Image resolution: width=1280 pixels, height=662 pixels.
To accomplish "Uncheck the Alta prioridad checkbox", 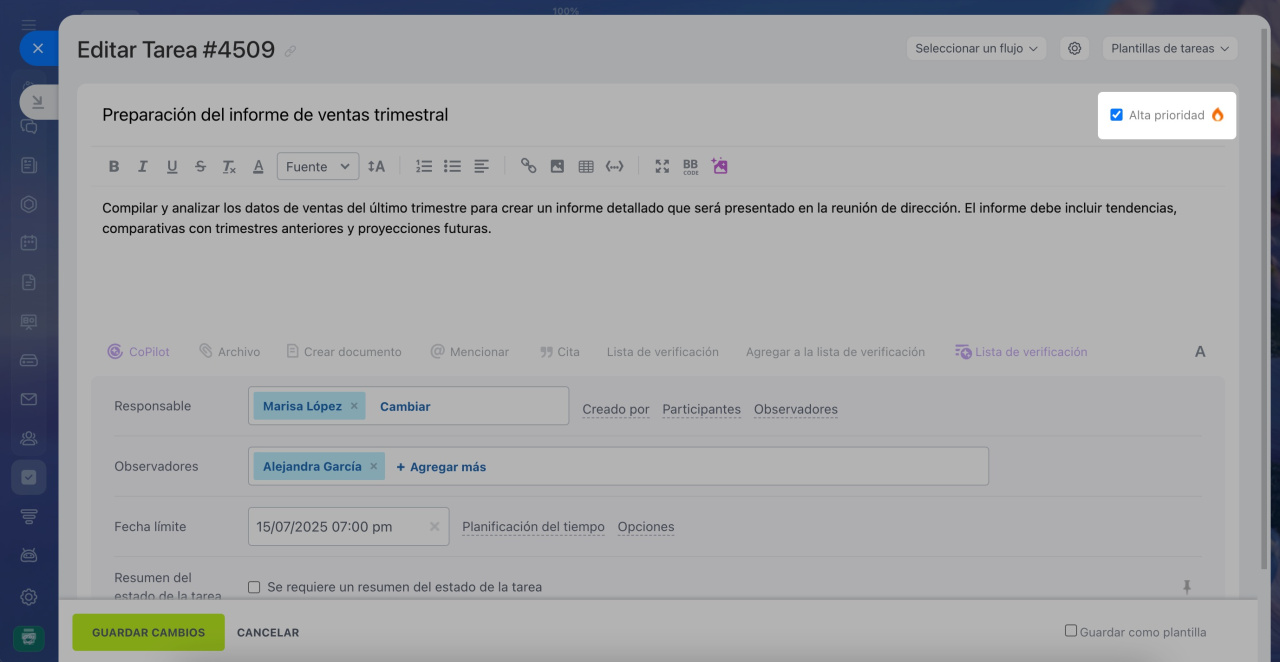I will point(1116,115).
